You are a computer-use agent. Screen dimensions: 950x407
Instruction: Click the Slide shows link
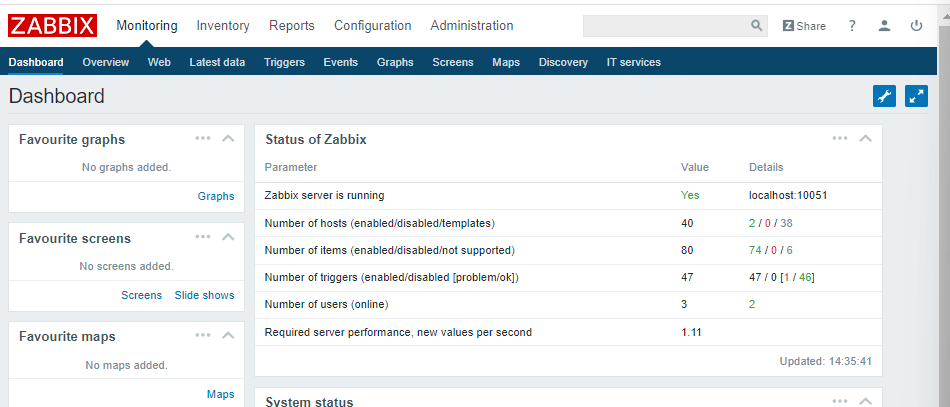pyautogui.click(x=204, y=295)
